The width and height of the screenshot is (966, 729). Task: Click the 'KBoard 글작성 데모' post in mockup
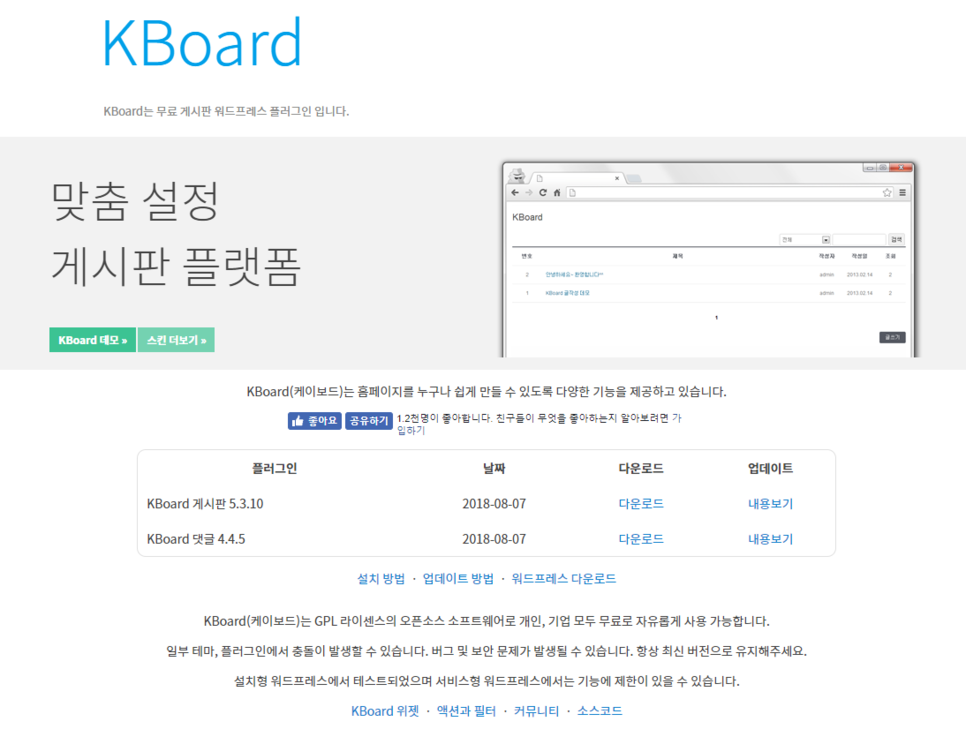pyautogui.click(x=567, y=293)
